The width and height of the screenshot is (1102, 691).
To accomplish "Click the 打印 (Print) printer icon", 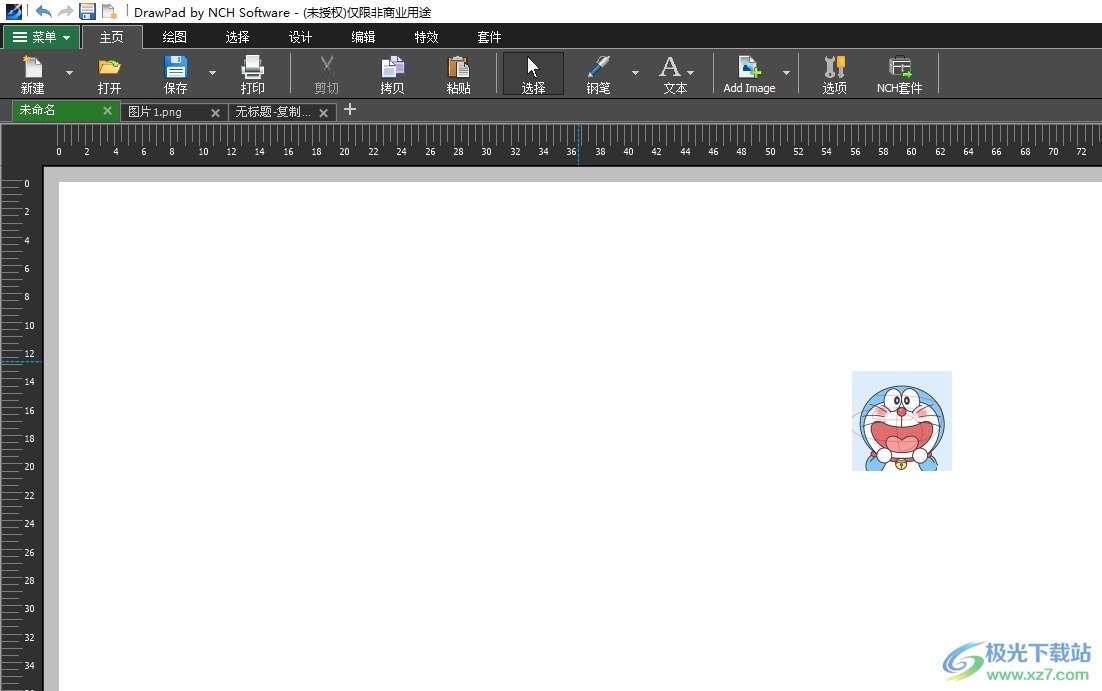I will (x=253, y=68).
